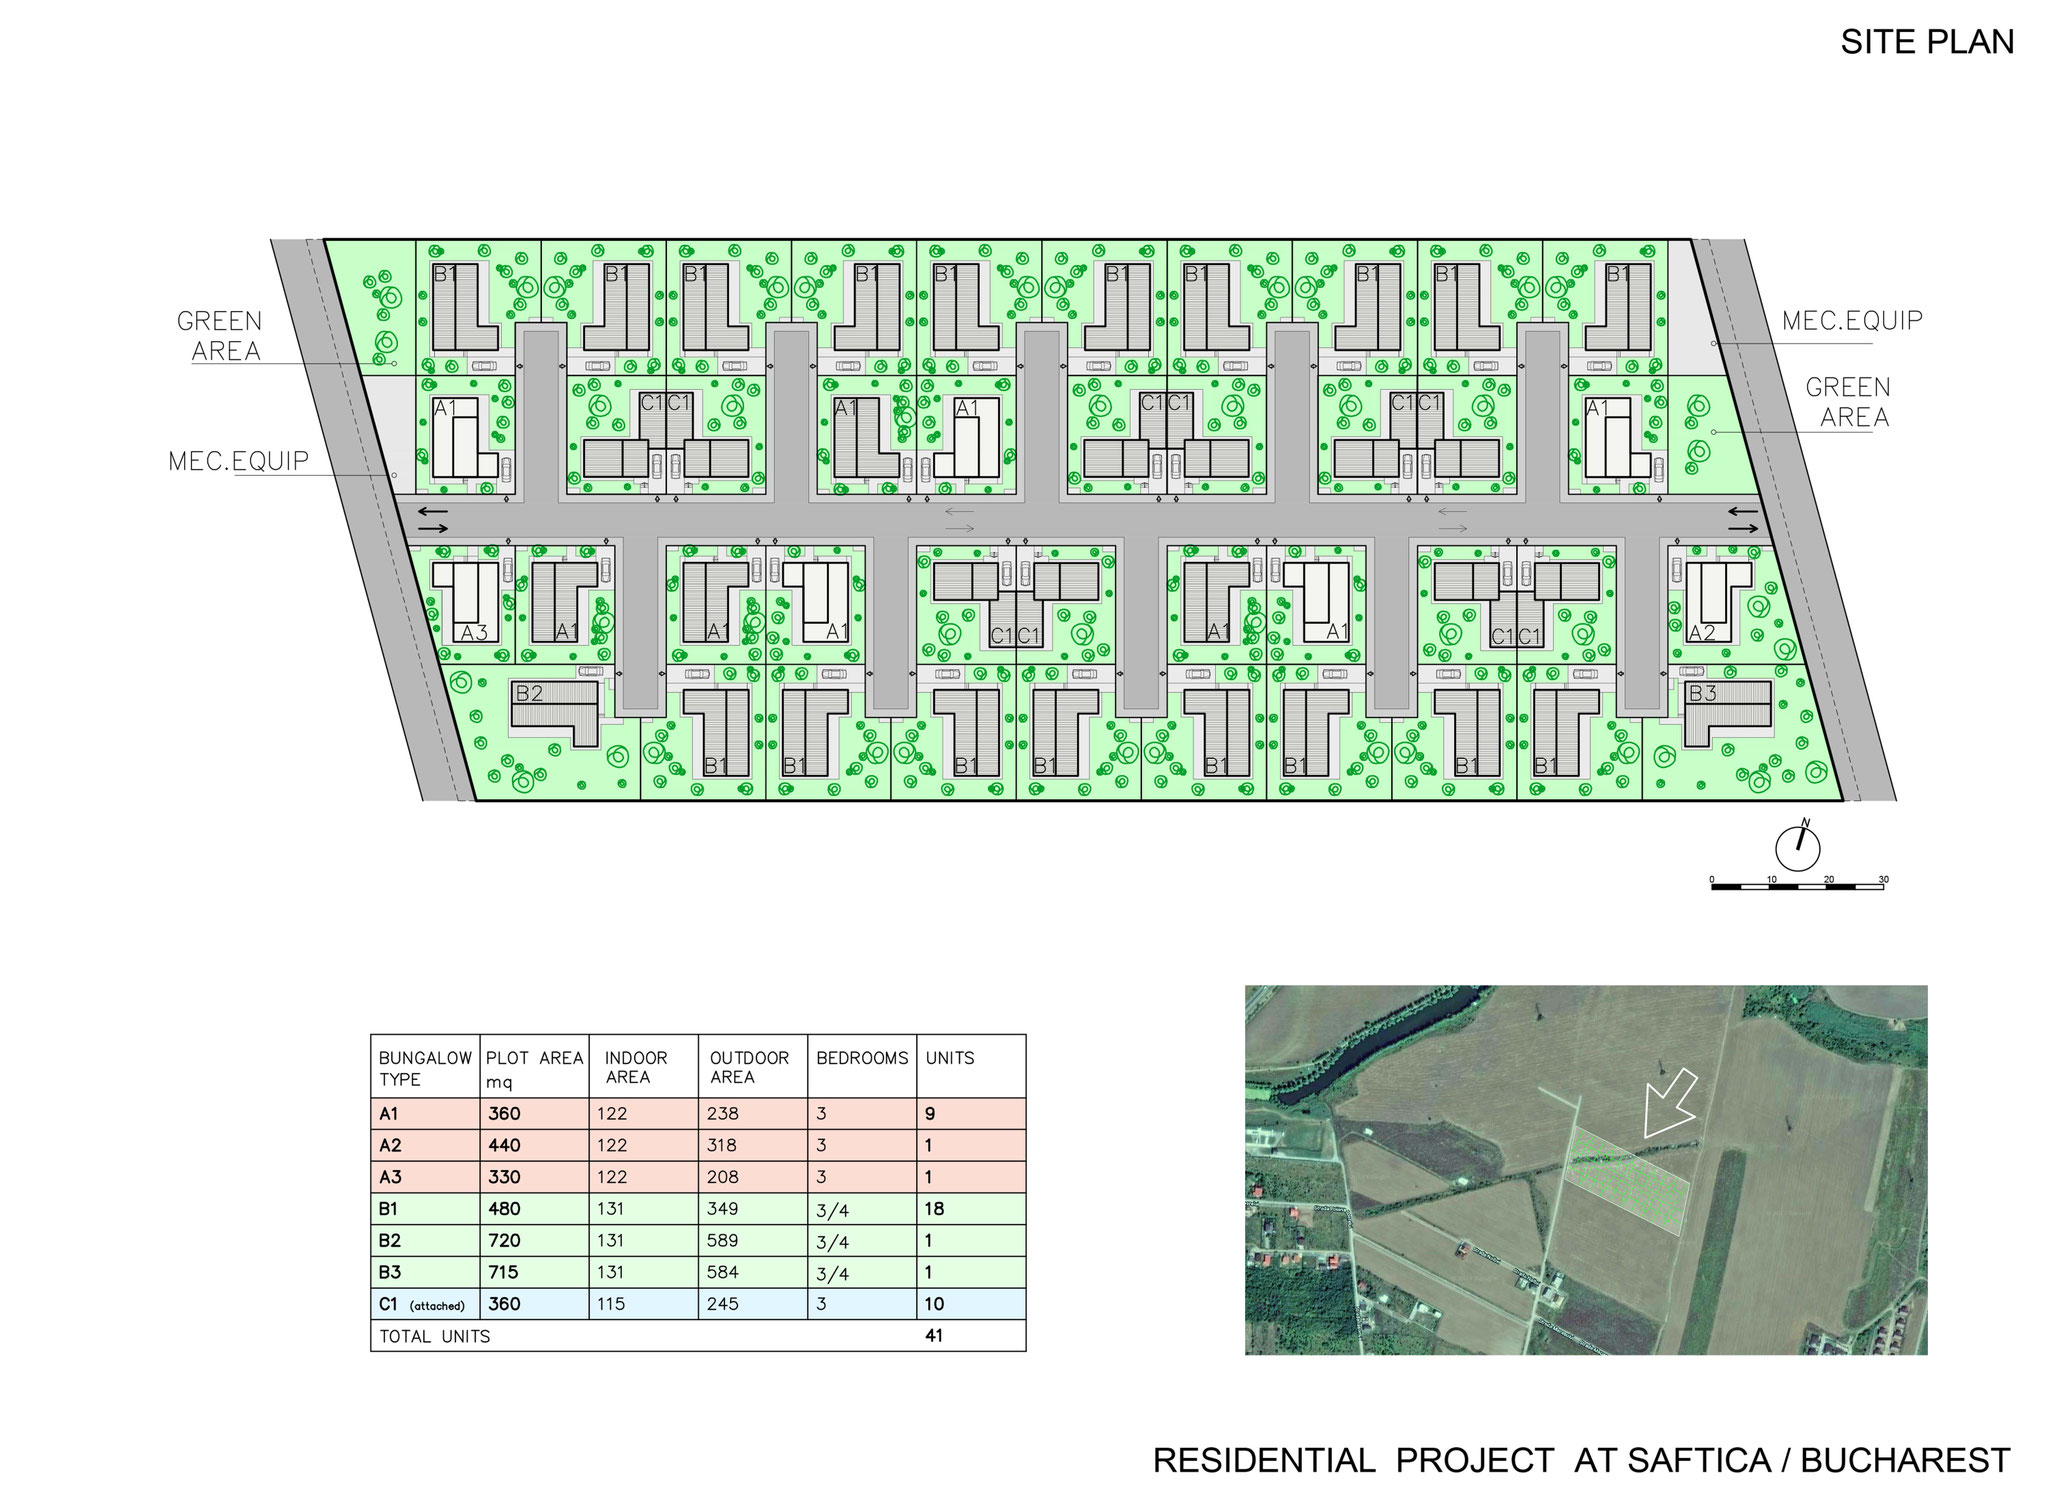
Task: Click the right MEC.EQUIP label
Action: tap(1852, 321)
